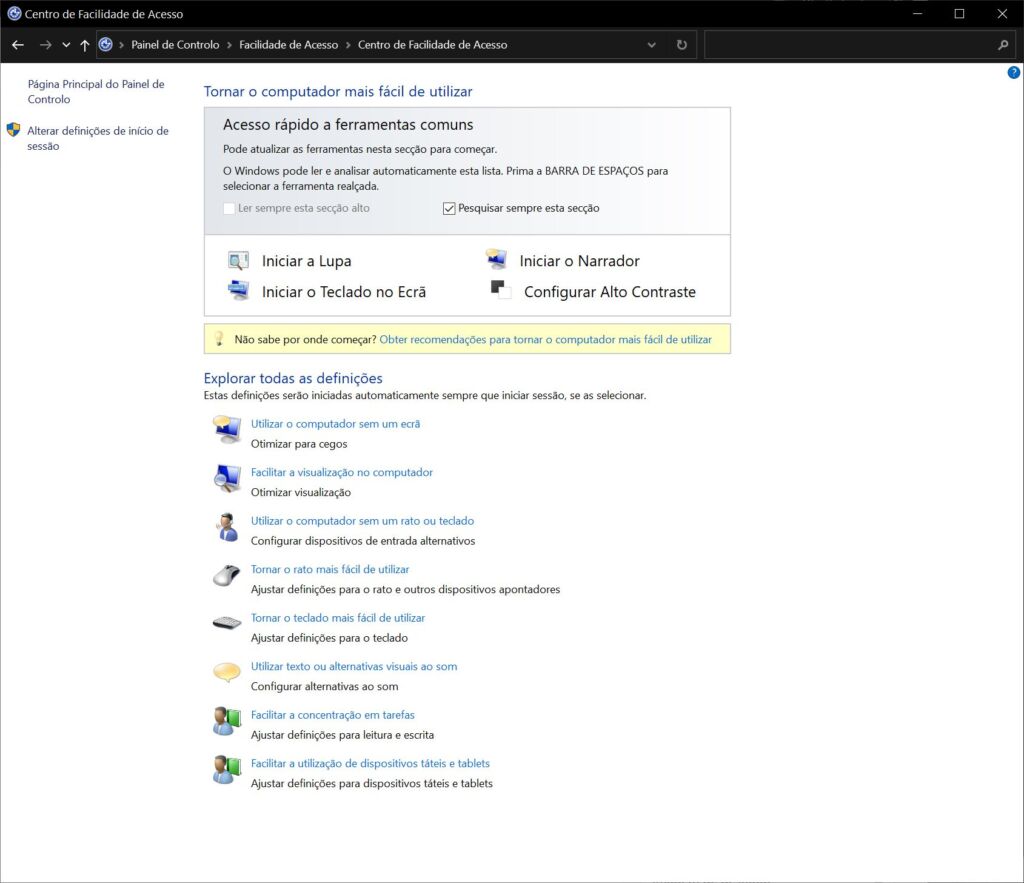The height and width of the screenshot is (883, 1024).
Task: Open Alterar definições de início de sessão
Action: click(x=98, y=138)
